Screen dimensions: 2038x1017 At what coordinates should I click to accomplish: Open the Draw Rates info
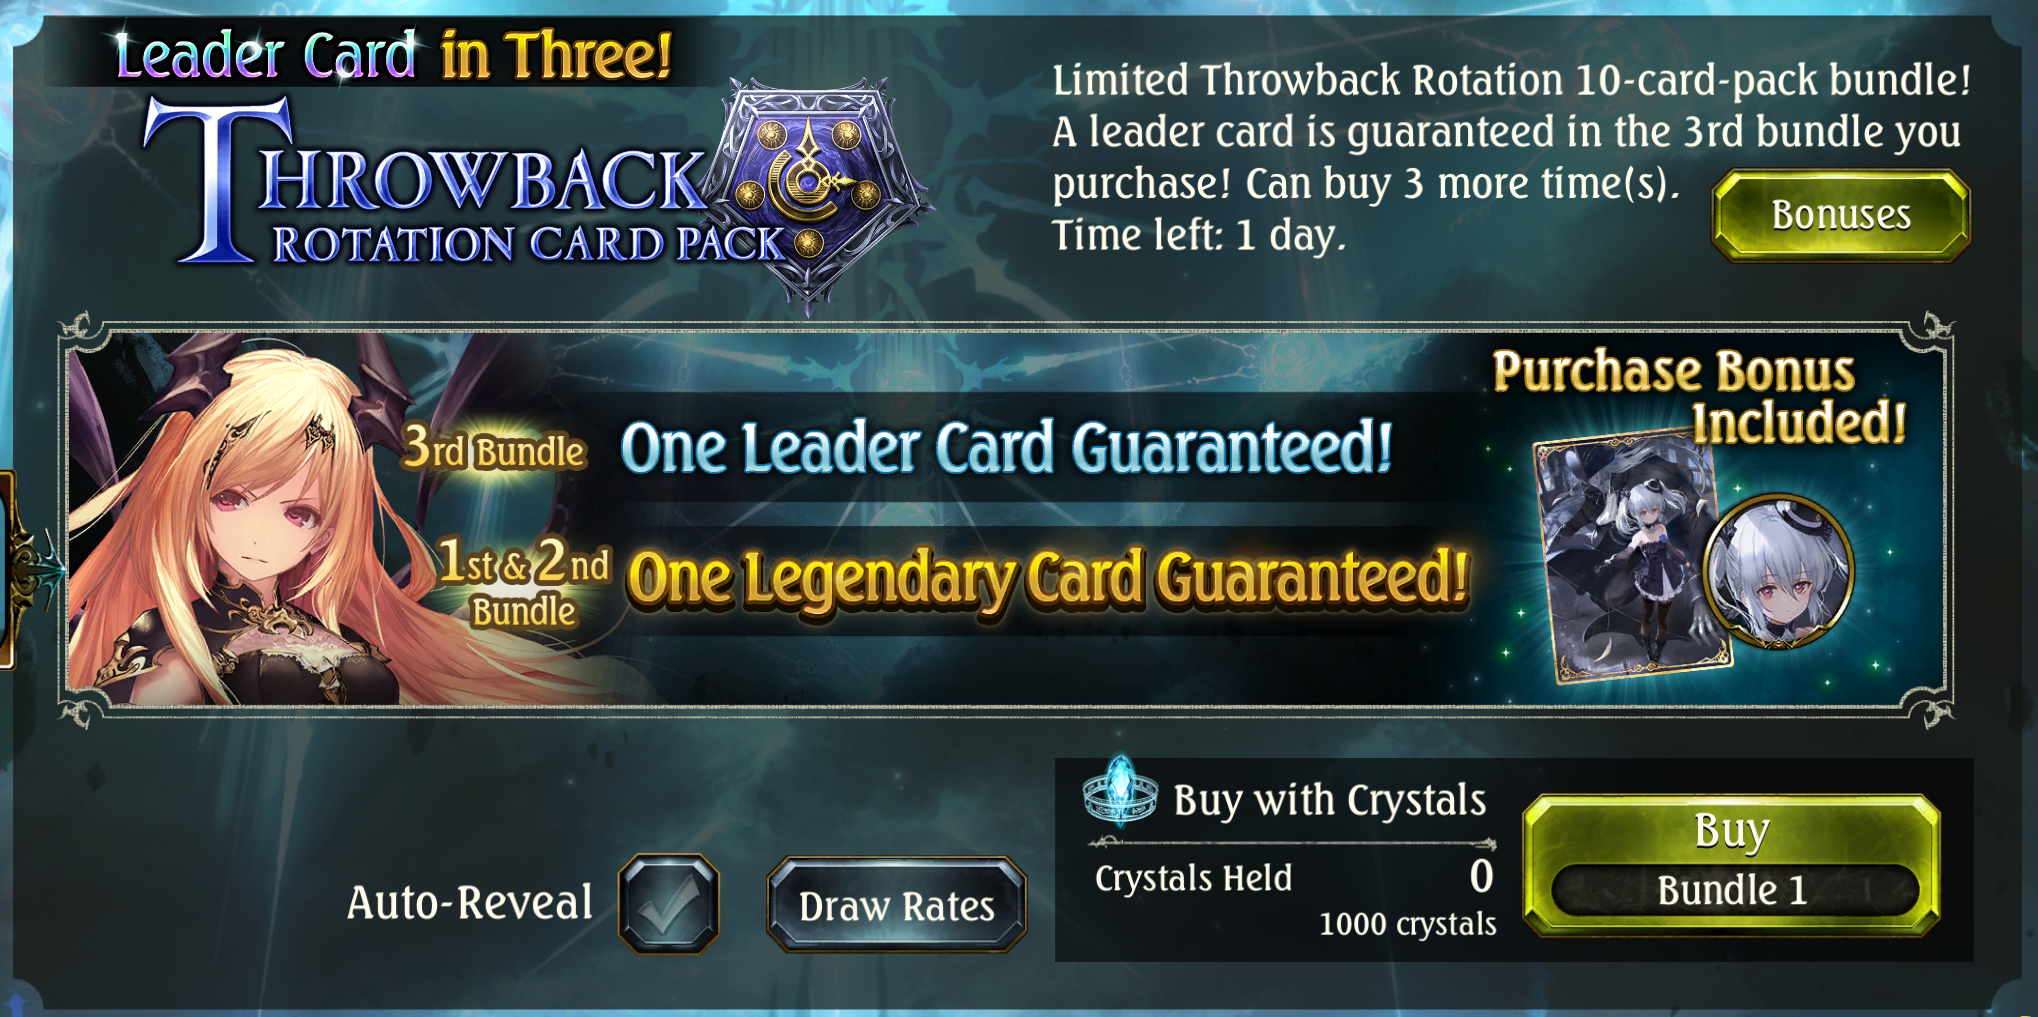tap(896, 905)
